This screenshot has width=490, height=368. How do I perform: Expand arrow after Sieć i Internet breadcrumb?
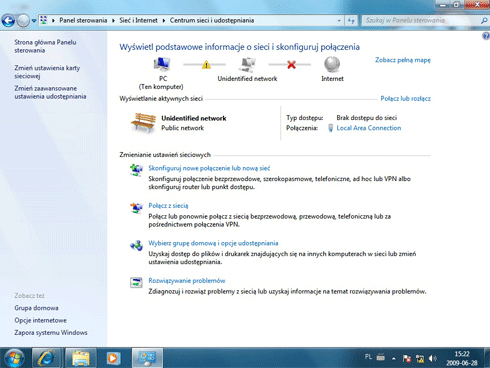pyautogui.click(x=164, y=20)
